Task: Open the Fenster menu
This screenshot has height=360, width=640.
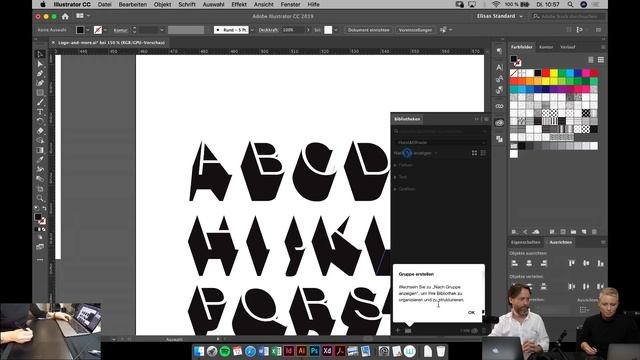Action: [290, 4]
